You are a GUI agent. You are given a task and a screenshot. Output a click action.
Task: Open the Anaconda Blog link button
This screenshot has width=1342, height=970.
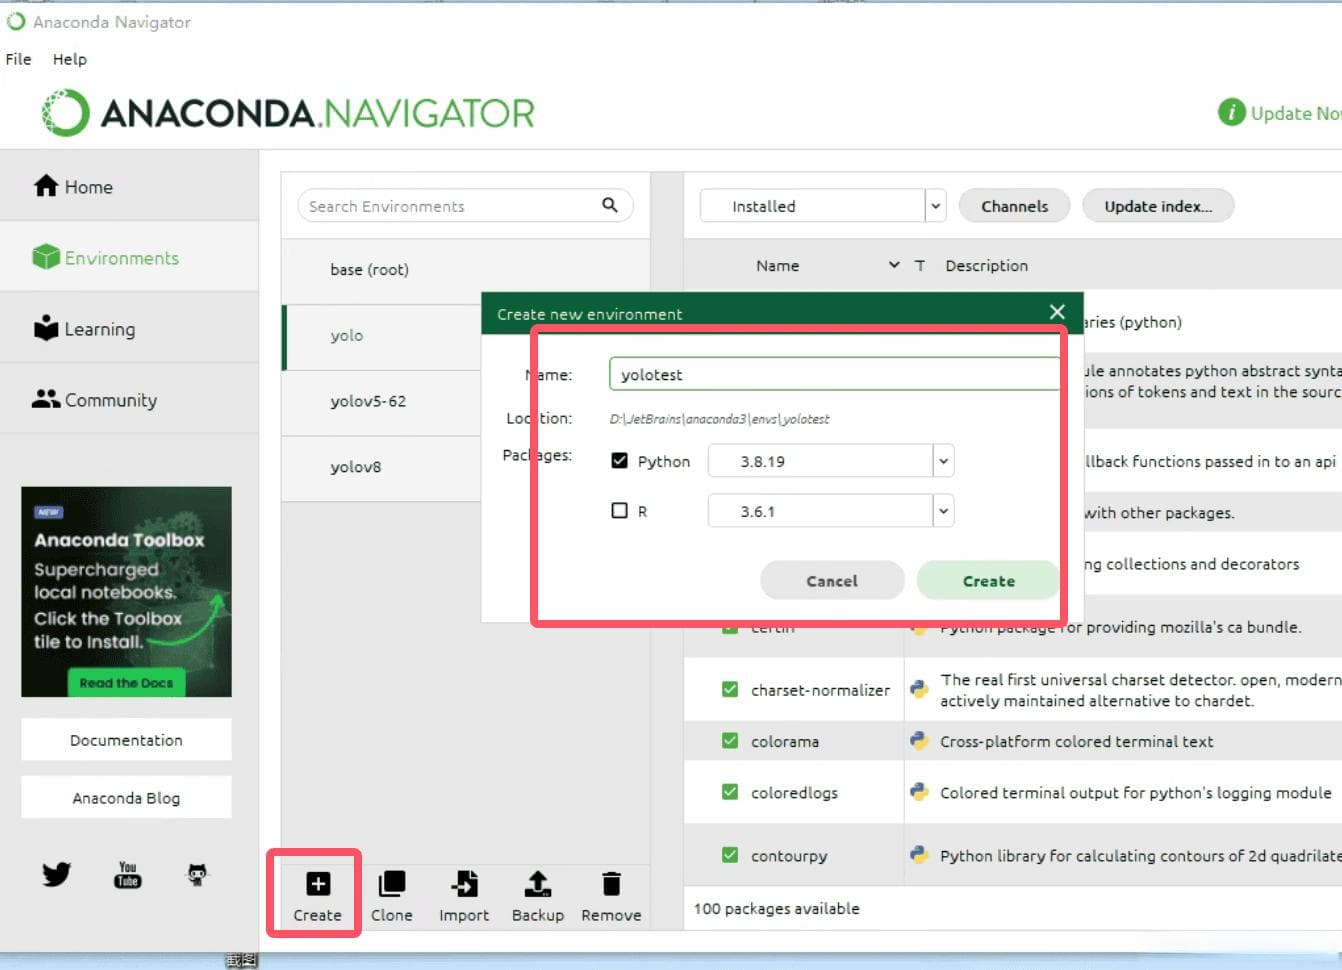click(126, 798)
